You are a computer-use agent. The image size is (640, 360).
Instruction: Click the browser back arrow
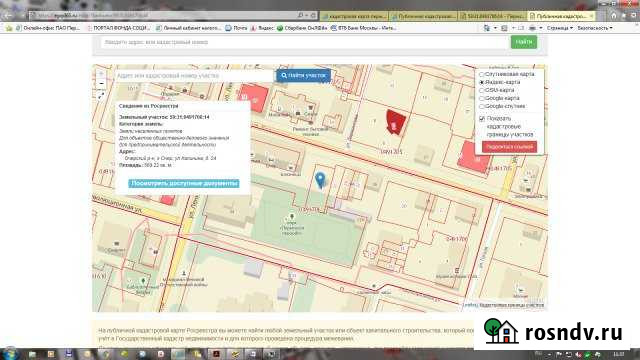coord(8,16)
